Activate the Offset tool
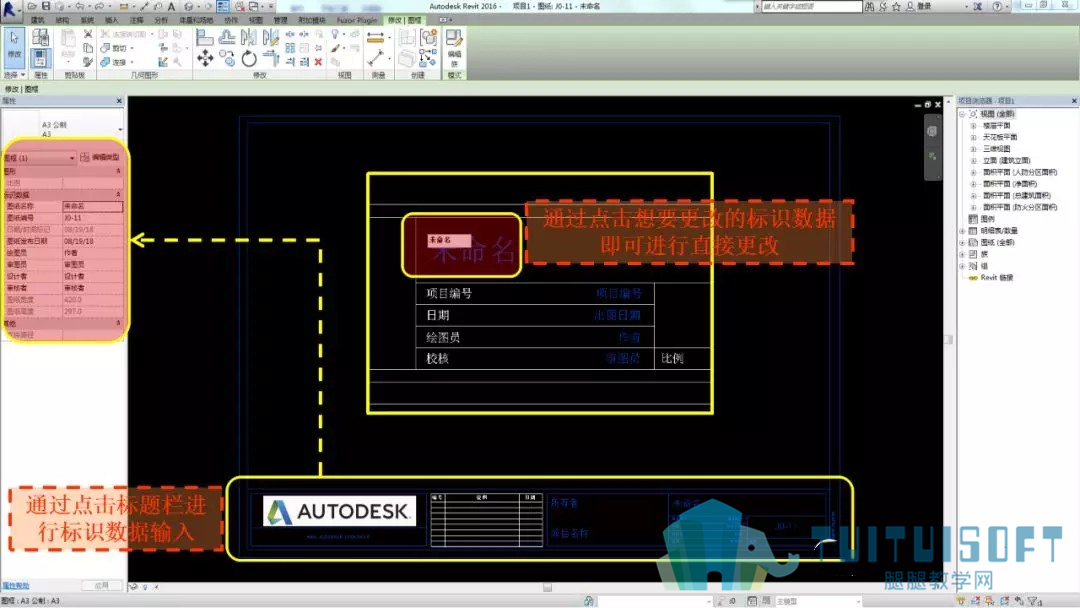 click(227, 37)
